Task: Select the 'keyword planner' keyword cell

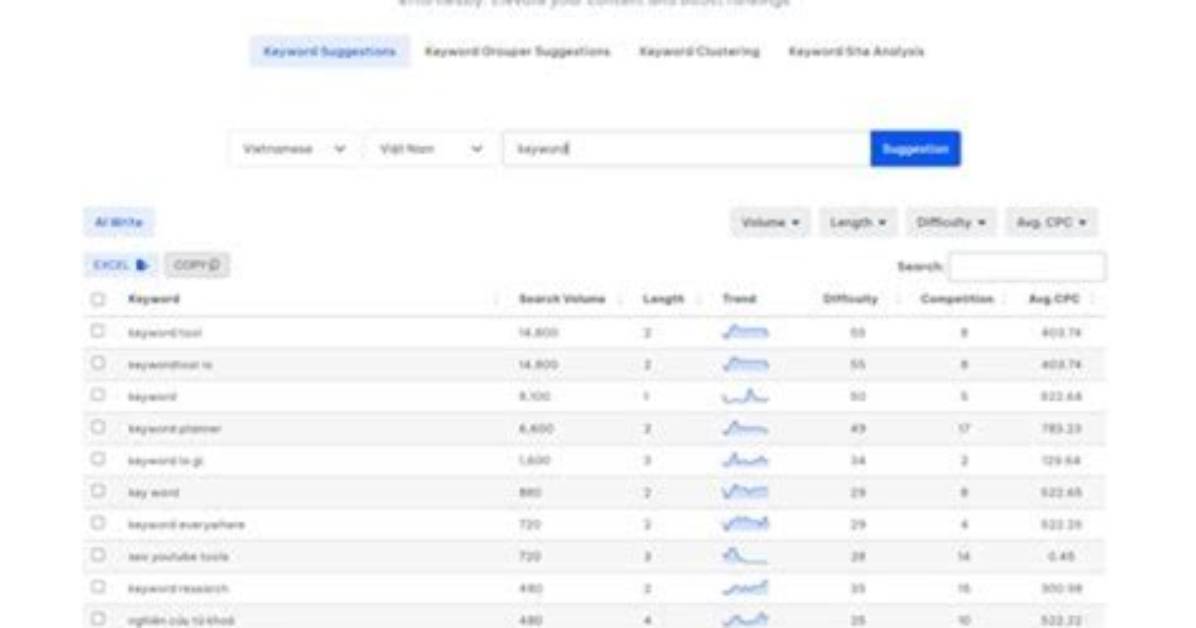Action: 175,429
